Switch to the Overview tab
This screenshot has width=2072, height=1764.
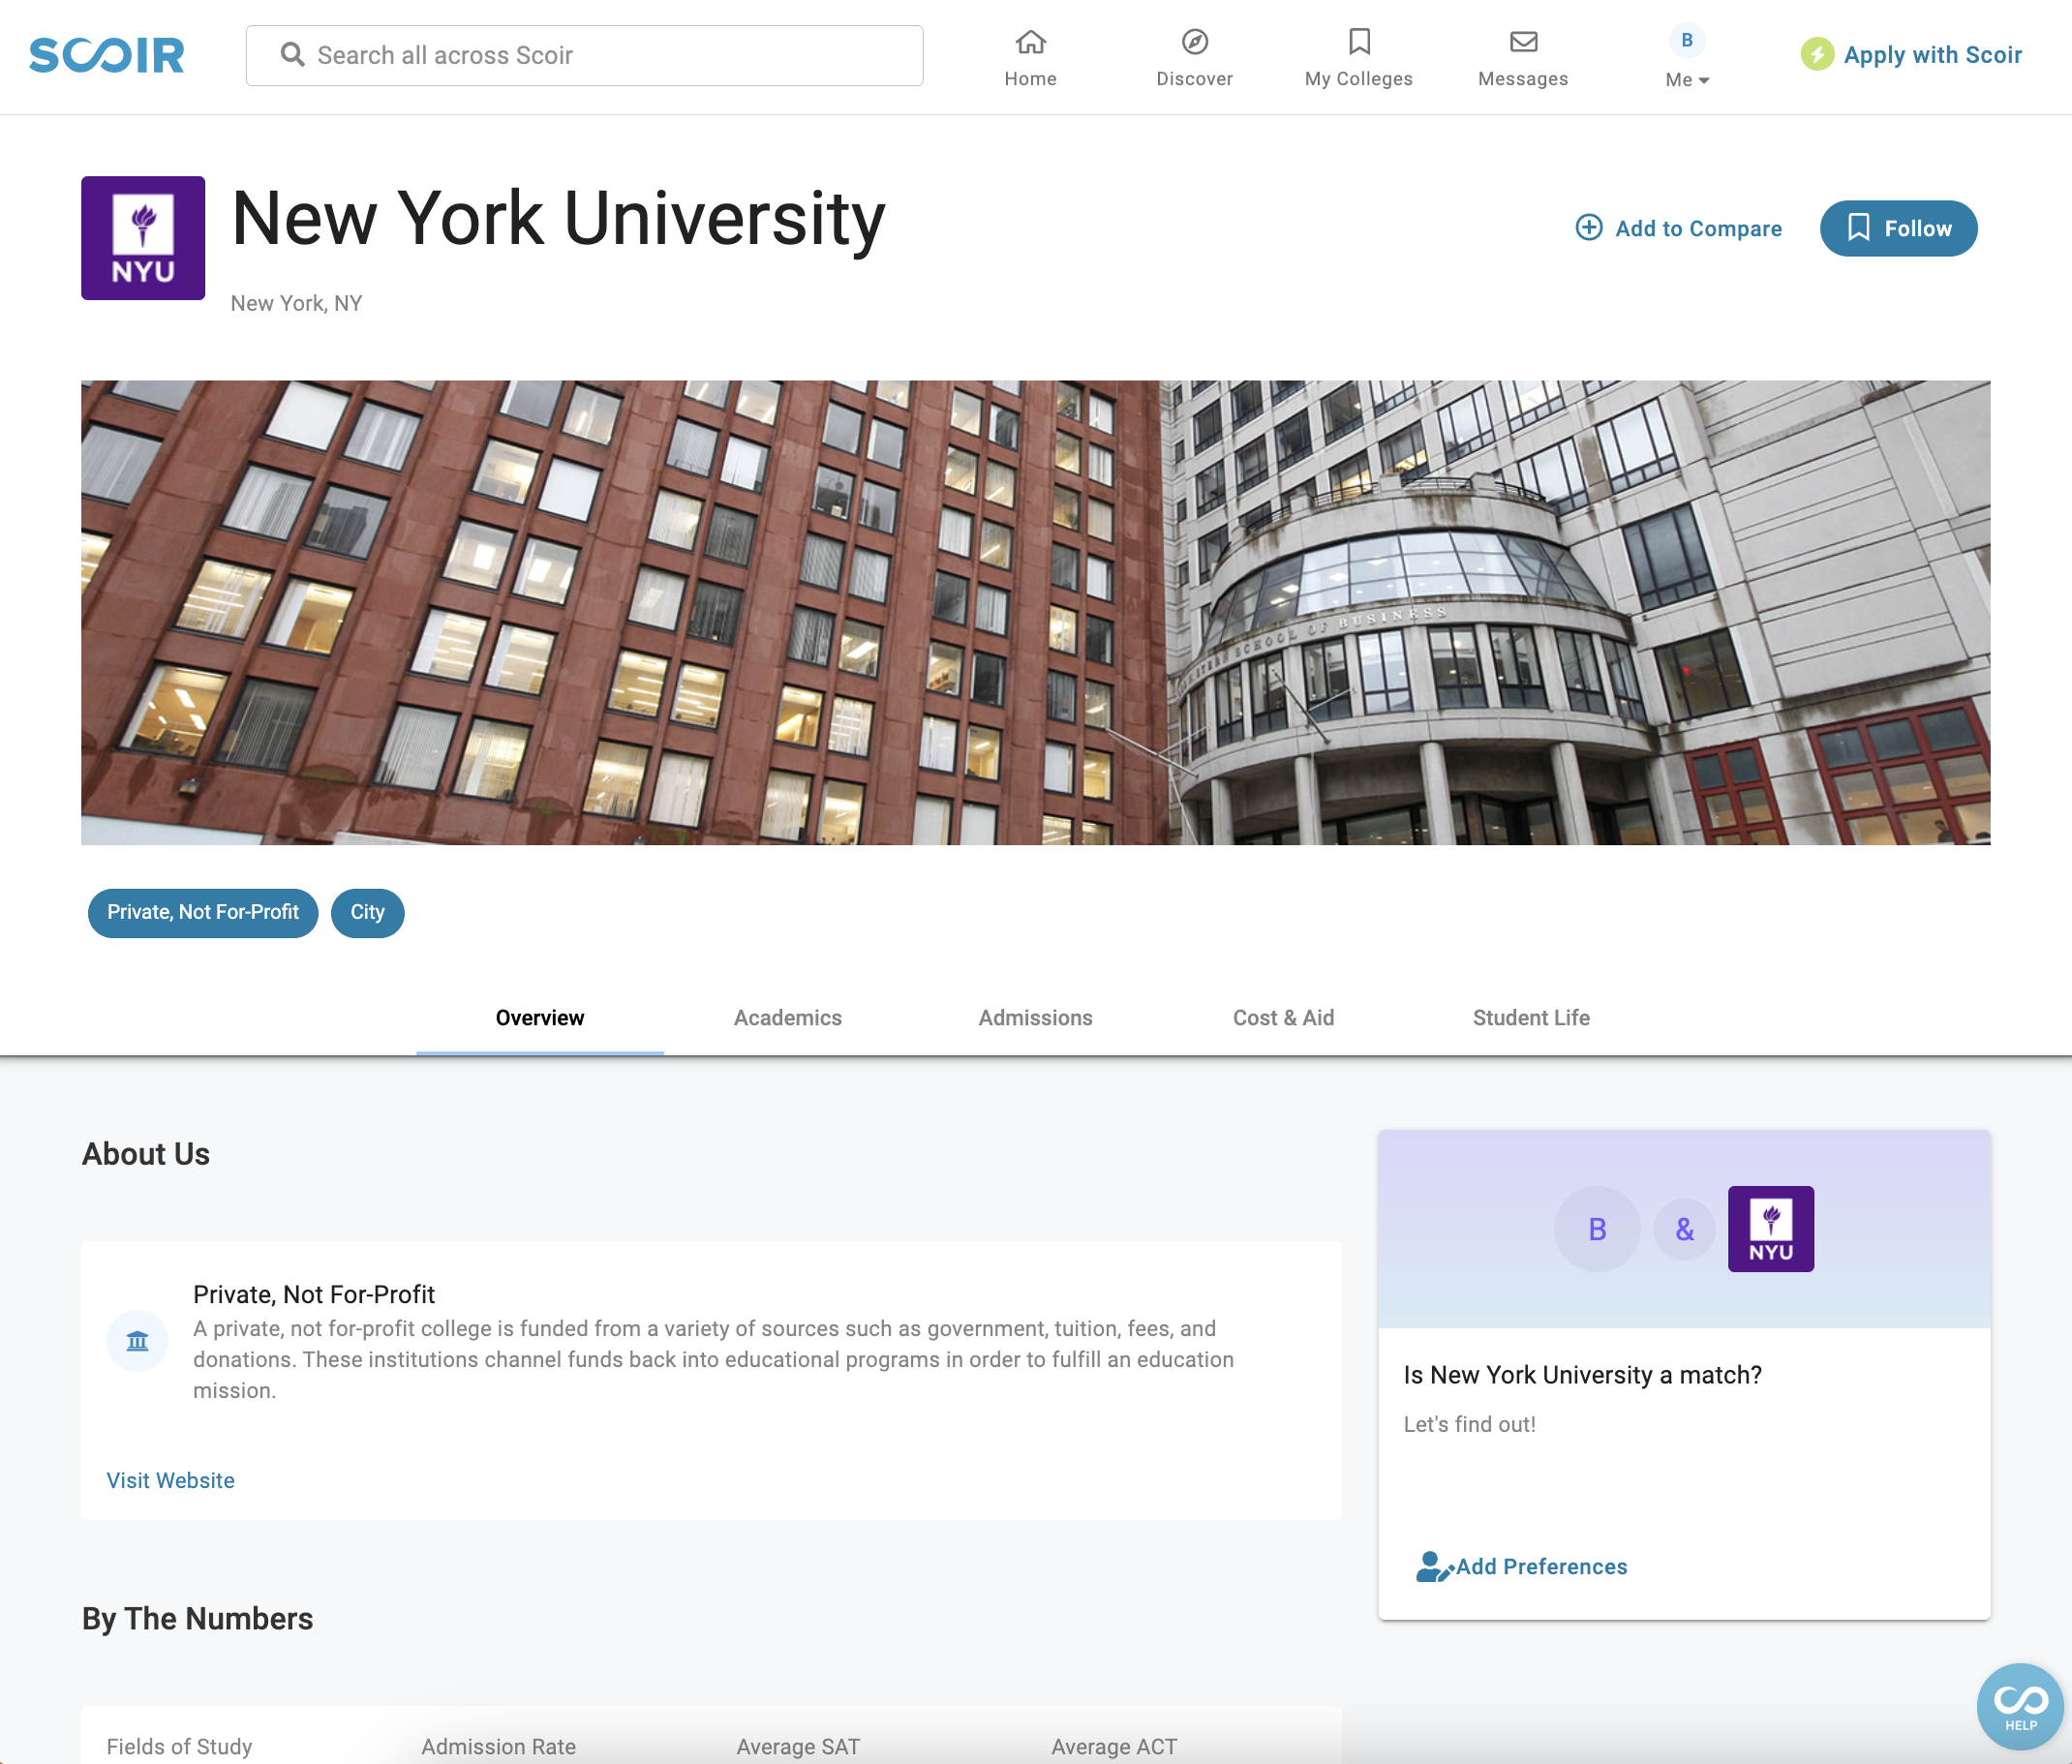pos(540,1018)
